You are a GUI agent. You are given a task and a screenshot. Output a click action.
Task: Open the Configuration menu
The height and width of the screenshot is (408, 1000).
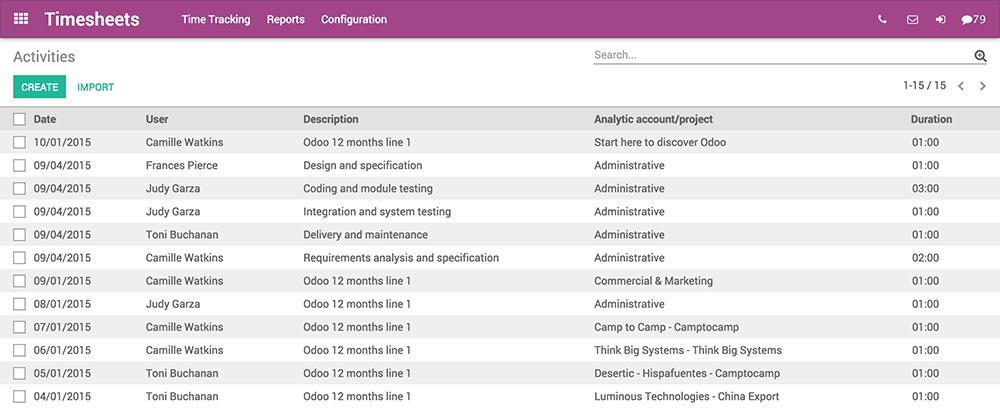(354, 20)
